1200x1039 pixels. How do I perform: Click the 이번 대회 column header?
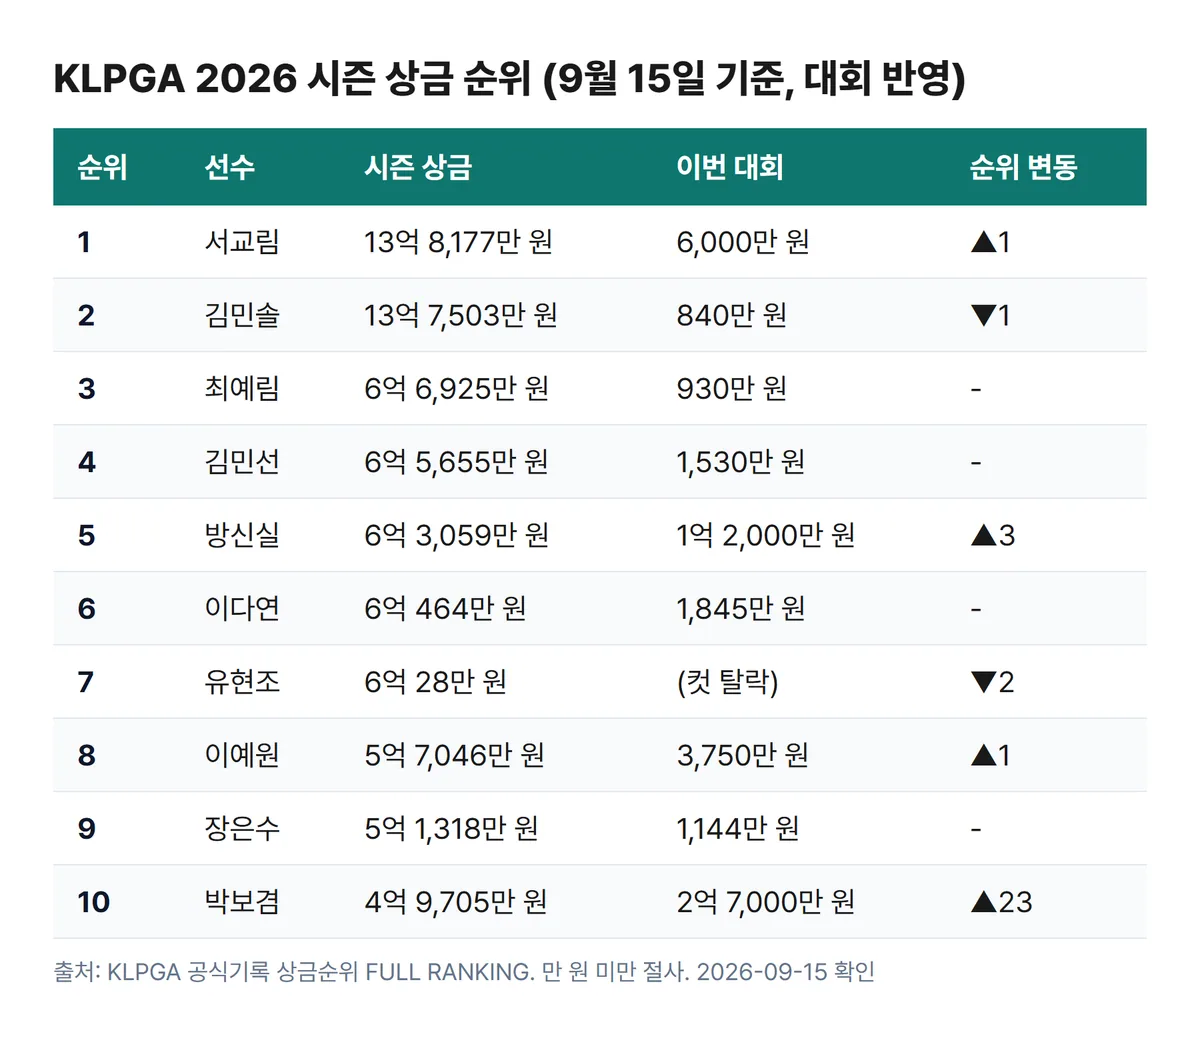click(730, 167)
